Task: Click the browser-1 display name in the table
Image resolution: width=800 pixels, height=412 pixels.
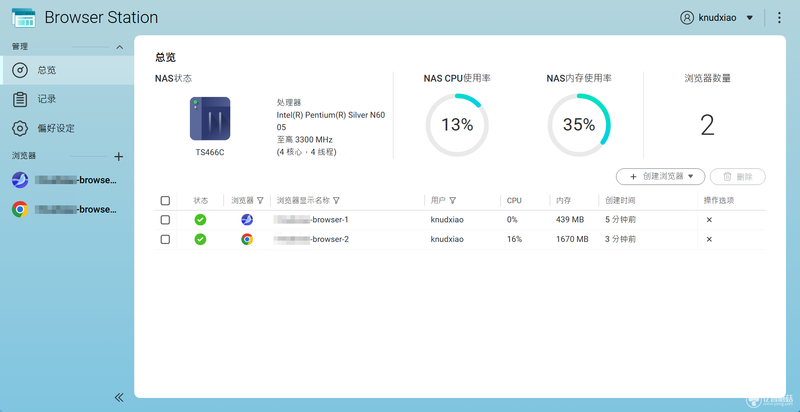Action: pos(311,220)
